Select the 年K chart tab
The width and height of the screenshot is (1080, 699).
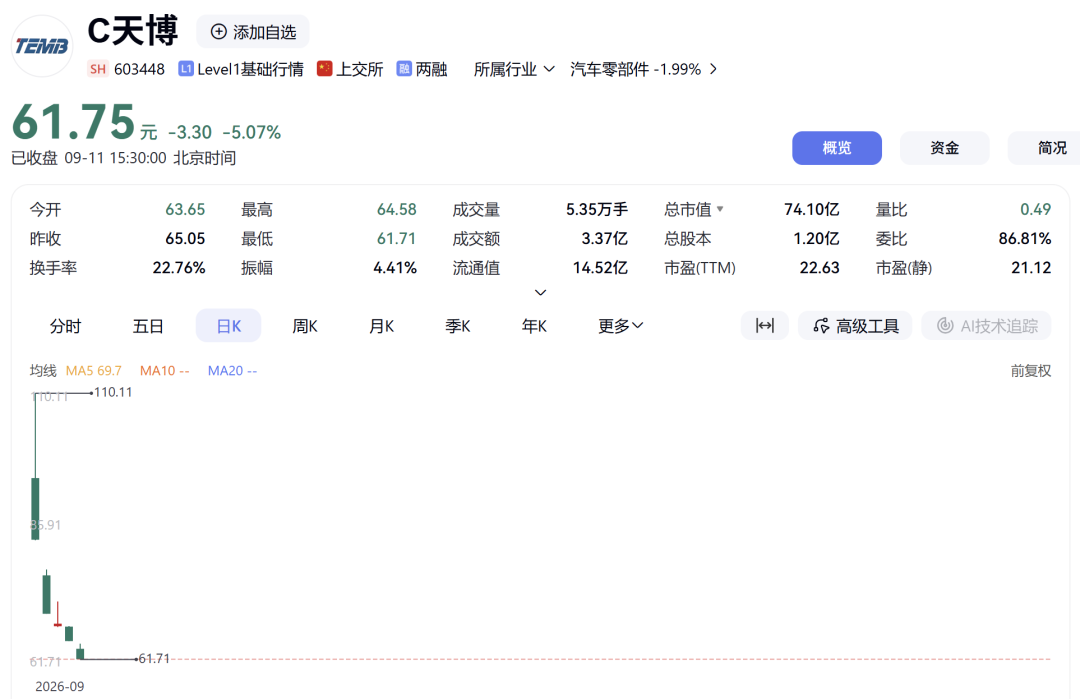click(x=534, y=326)
